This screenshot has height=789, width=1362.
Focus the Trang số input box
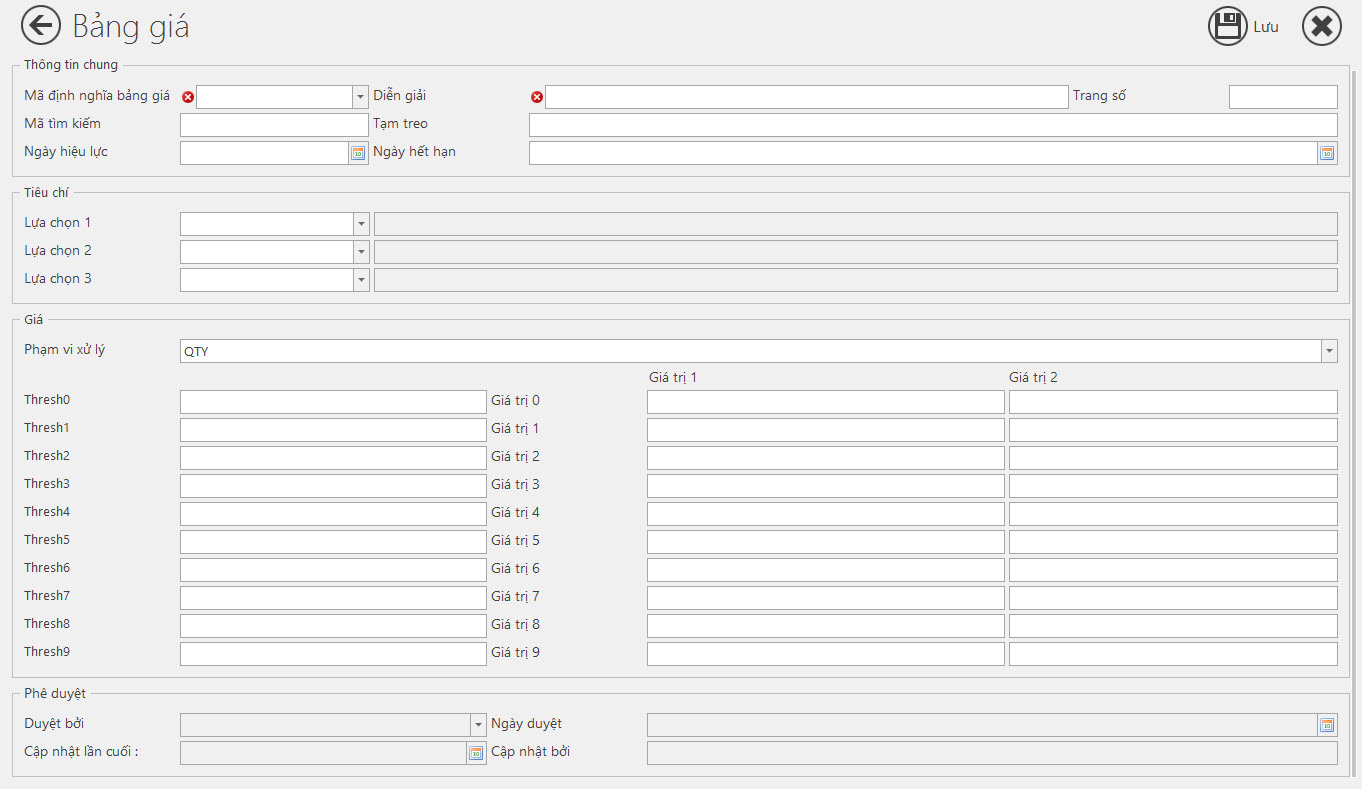pos(1282,97)
